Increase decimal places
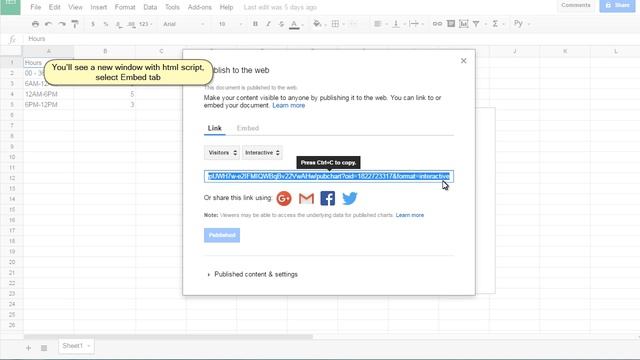640x360 pixels. tap(131, 24)
